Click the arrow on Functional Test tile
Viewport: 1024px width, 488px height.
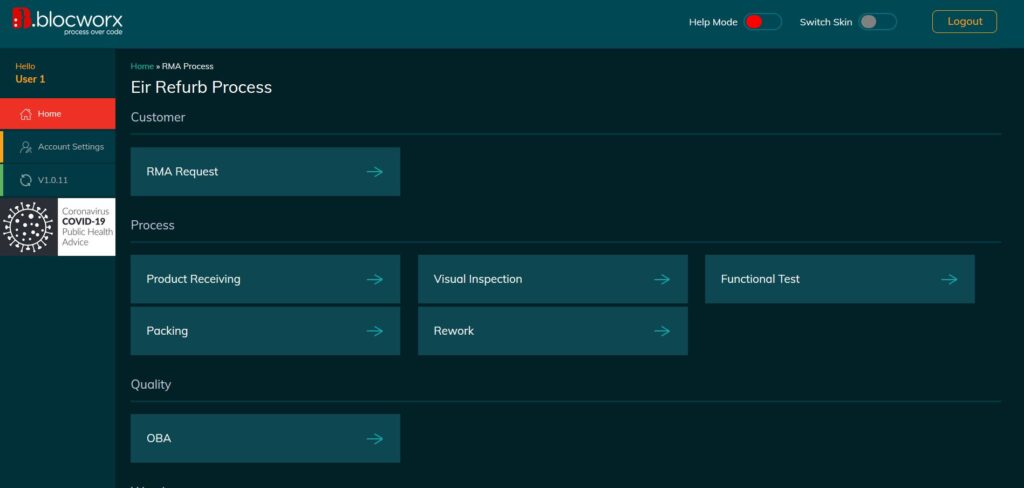coord(950,279)
